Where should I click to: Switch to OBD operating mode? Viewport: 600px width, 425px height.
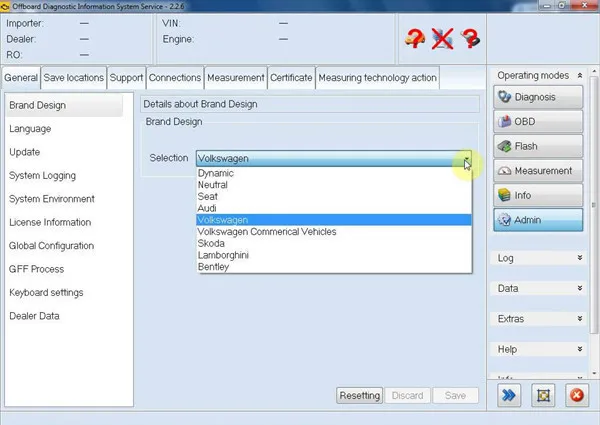click(x=538, y=122)
